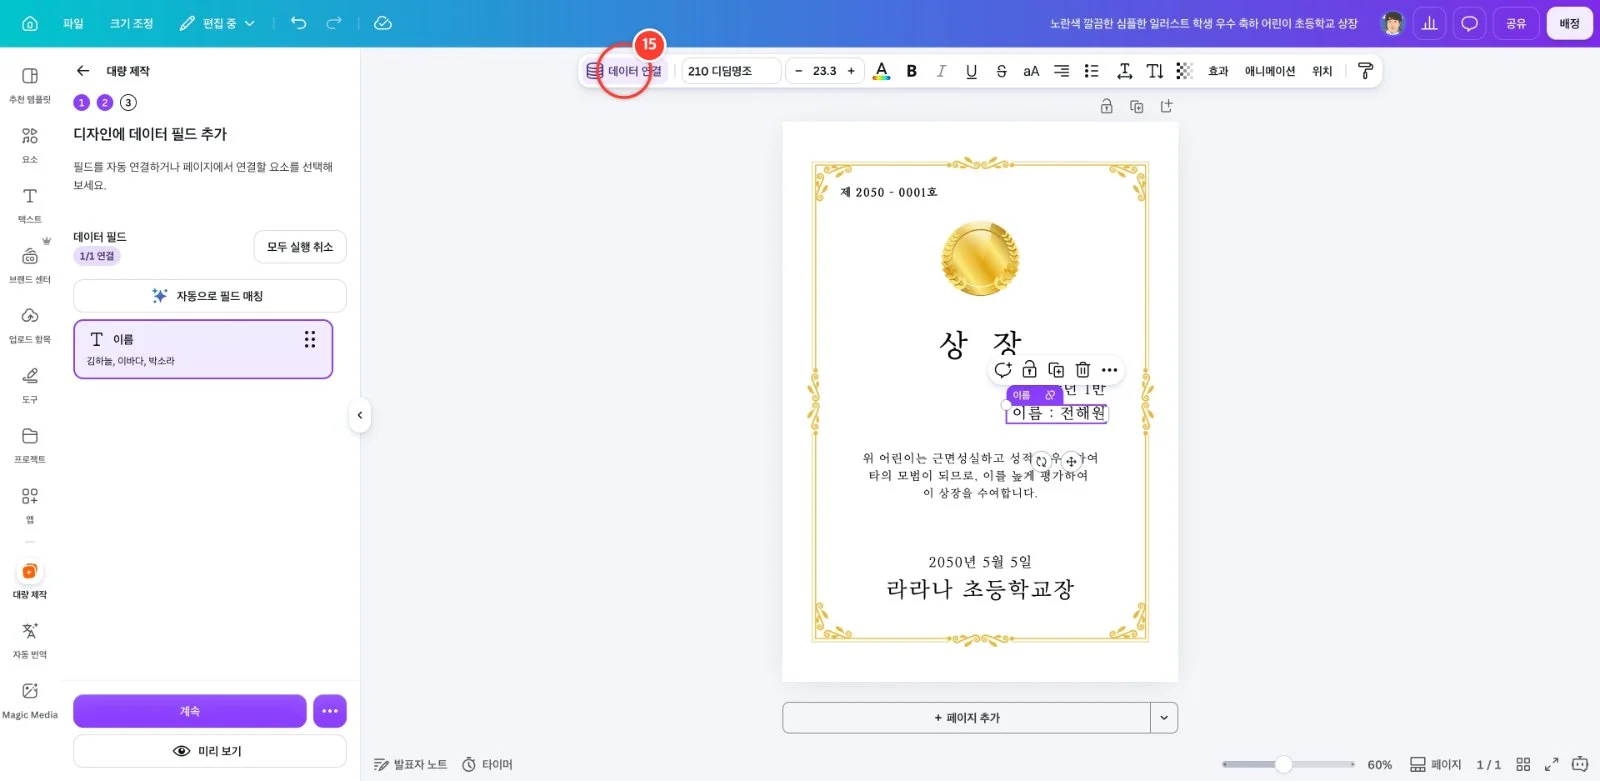
Task: Duplicate page icon above canvas
Action: 1136,106
